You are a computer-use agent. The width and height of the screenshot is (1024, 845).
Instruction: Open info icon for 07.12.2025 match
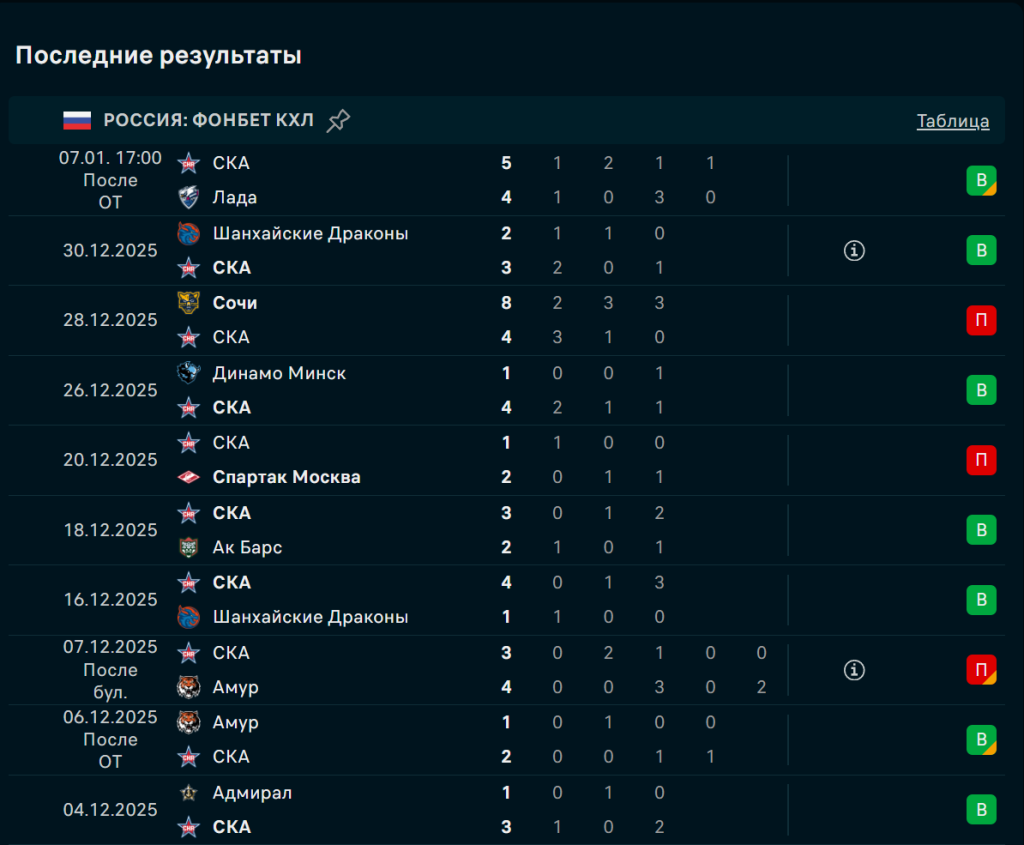(x=854, y=670)
